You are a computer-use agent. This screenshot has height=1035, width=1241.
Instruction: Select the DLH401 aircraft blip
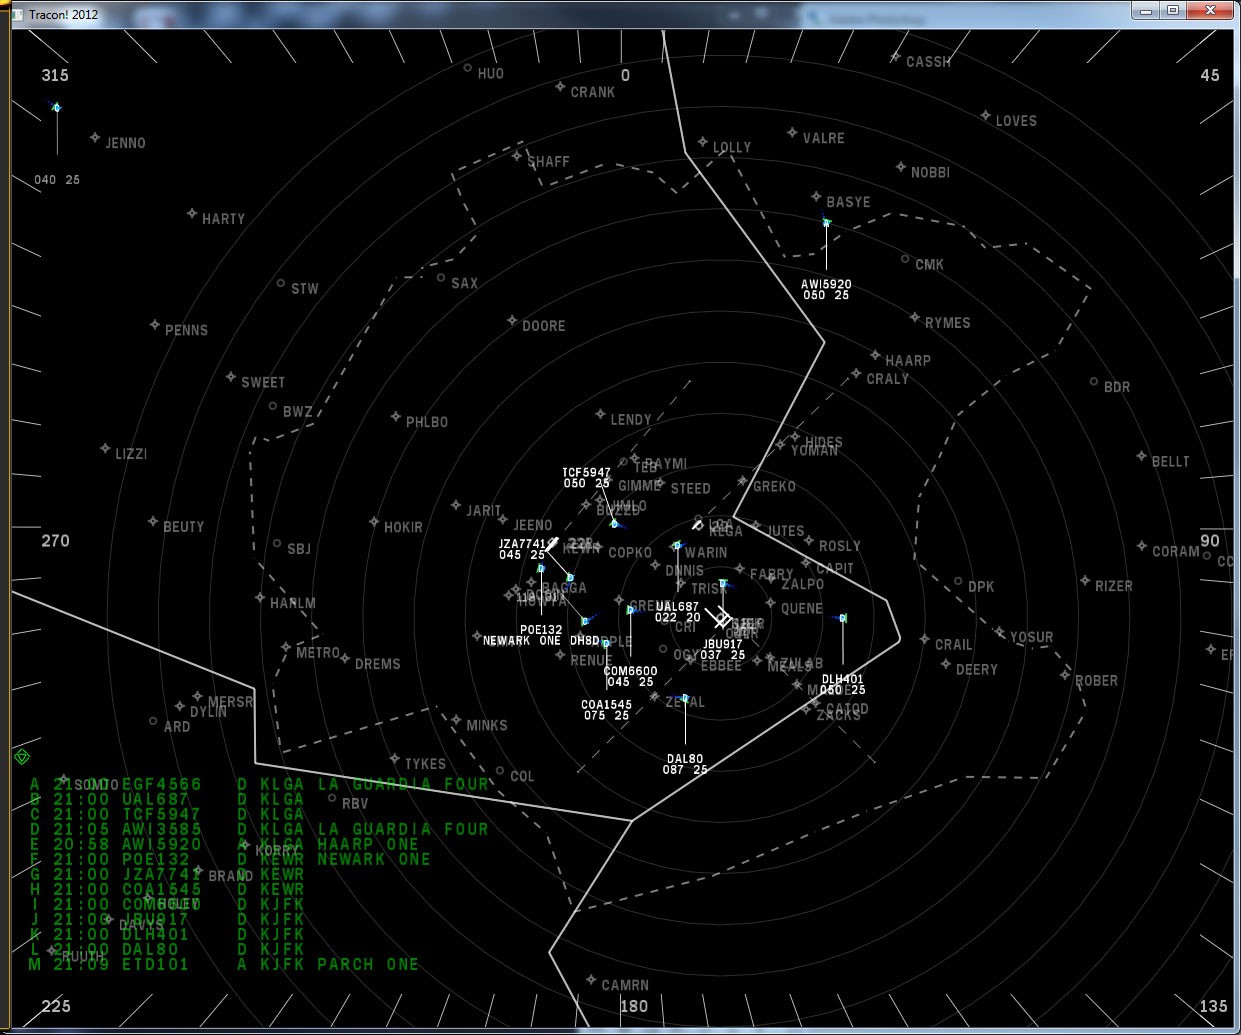843,618
